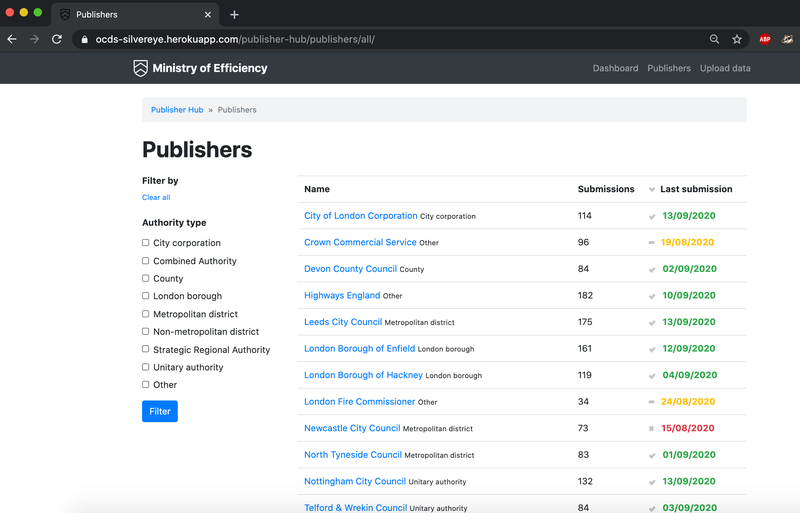
Task: Select the Metropolitan district checkbox
Action: click(145, 313)
